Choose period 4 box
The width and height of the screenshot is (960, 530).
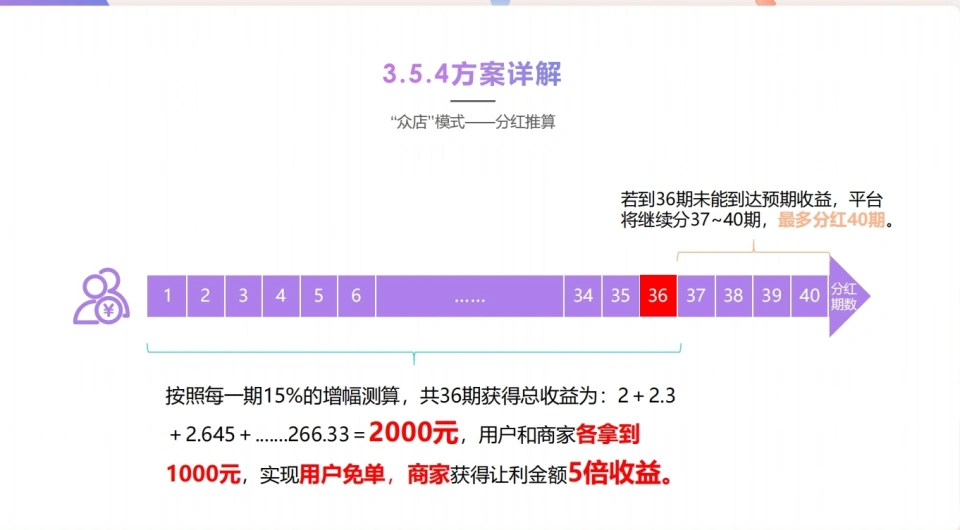(281, 296)
